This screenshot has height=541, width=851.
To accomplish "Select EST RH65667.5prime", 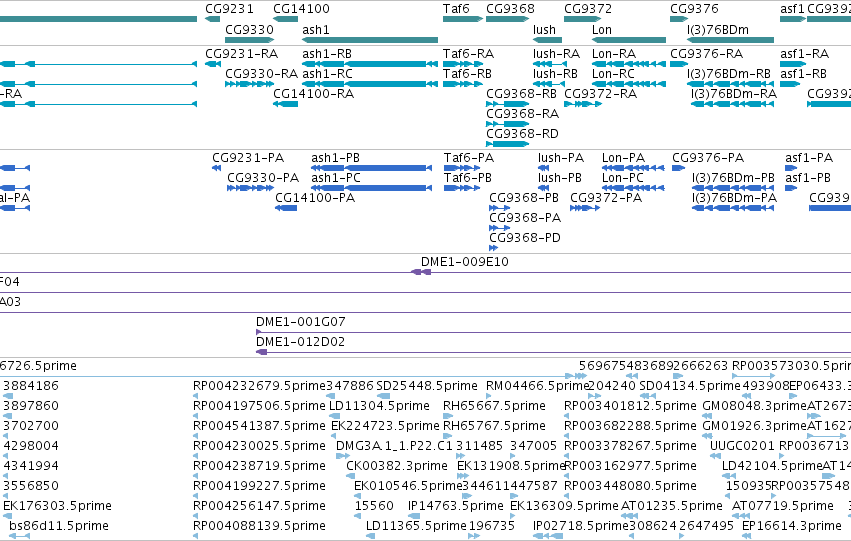I will coord(494,406).
